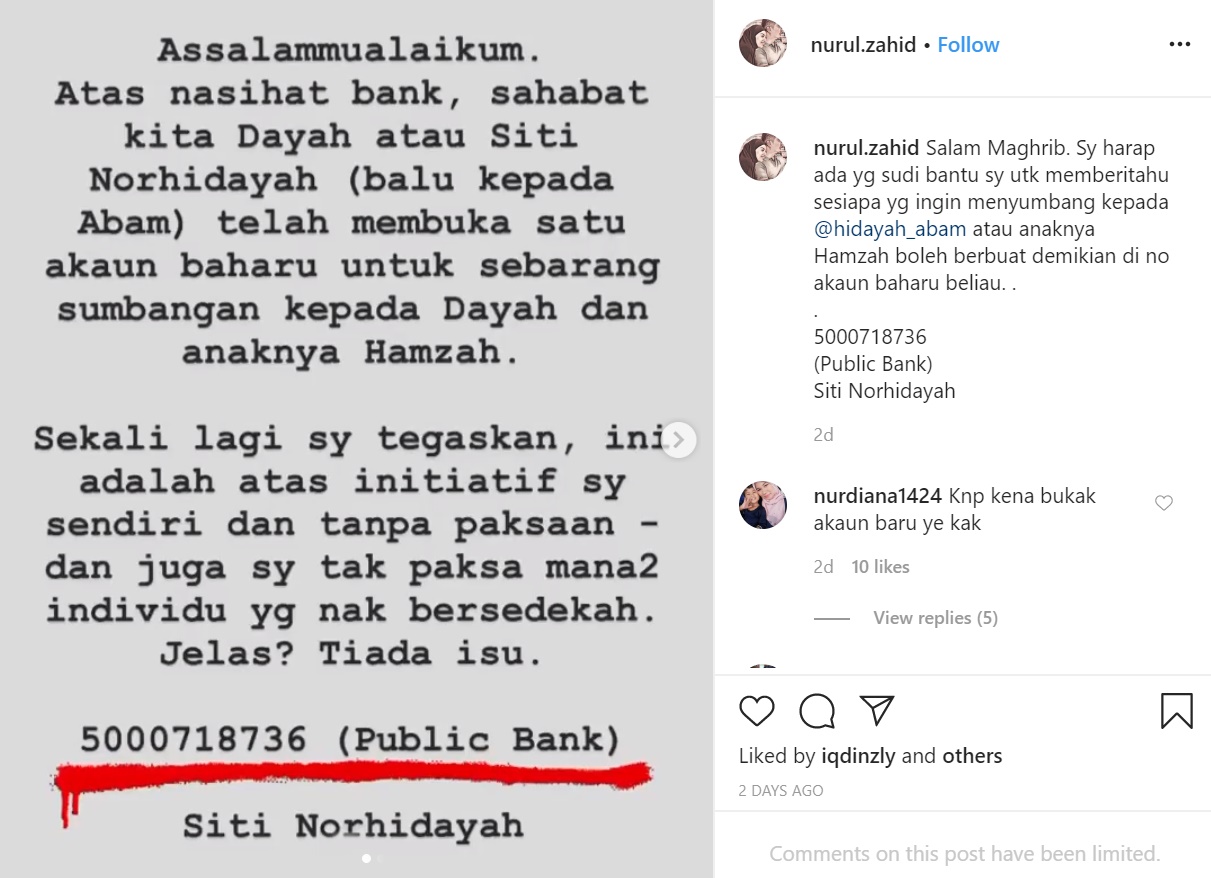Open the post permalink via '2 DAYS AGO'
Image resolution: width=1211 pixels, height=878 pixels.
[x=781, y=790]
